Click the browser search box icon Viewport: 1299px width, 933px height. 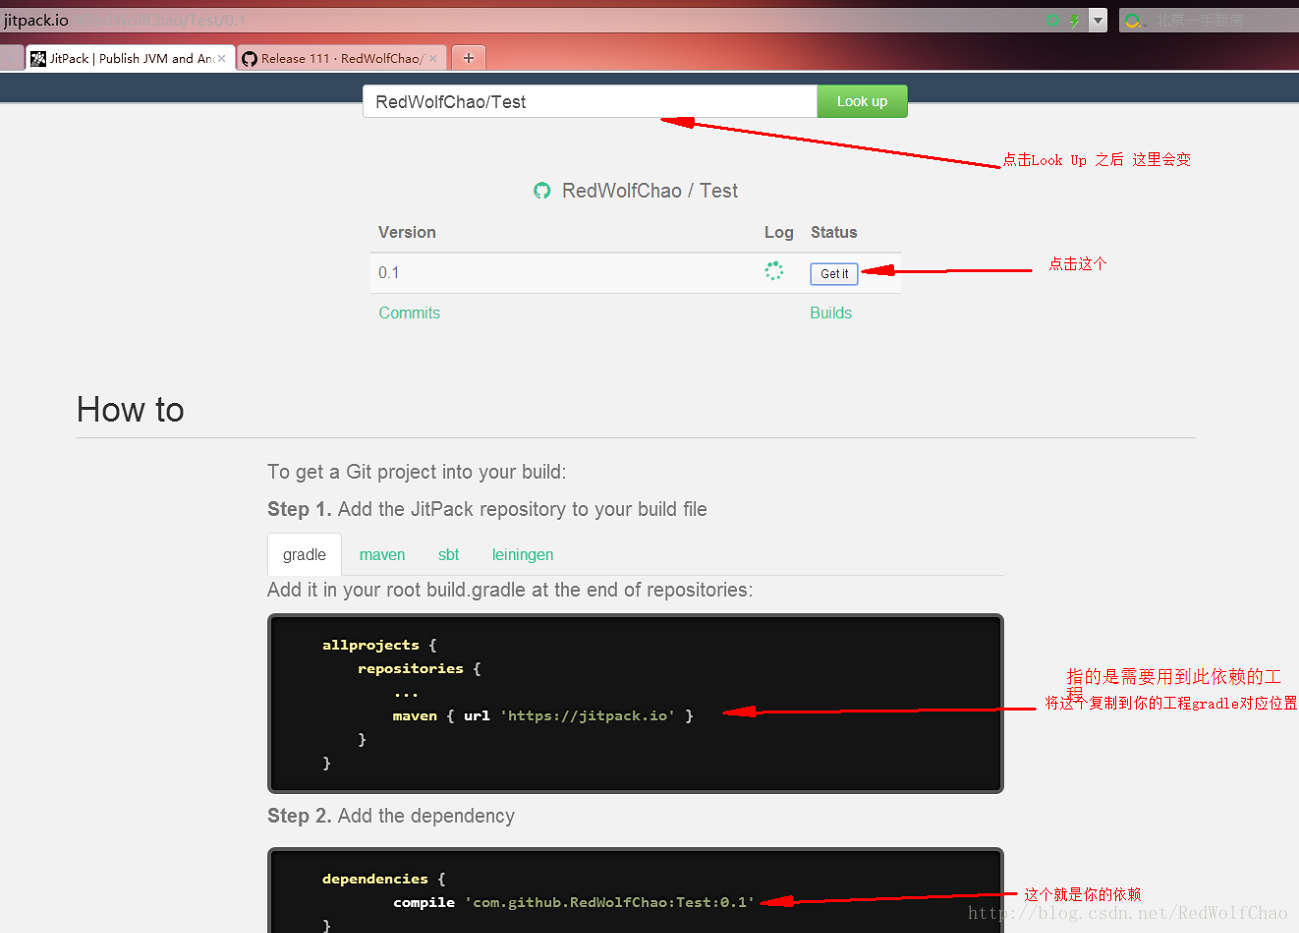pos(1133,20)
